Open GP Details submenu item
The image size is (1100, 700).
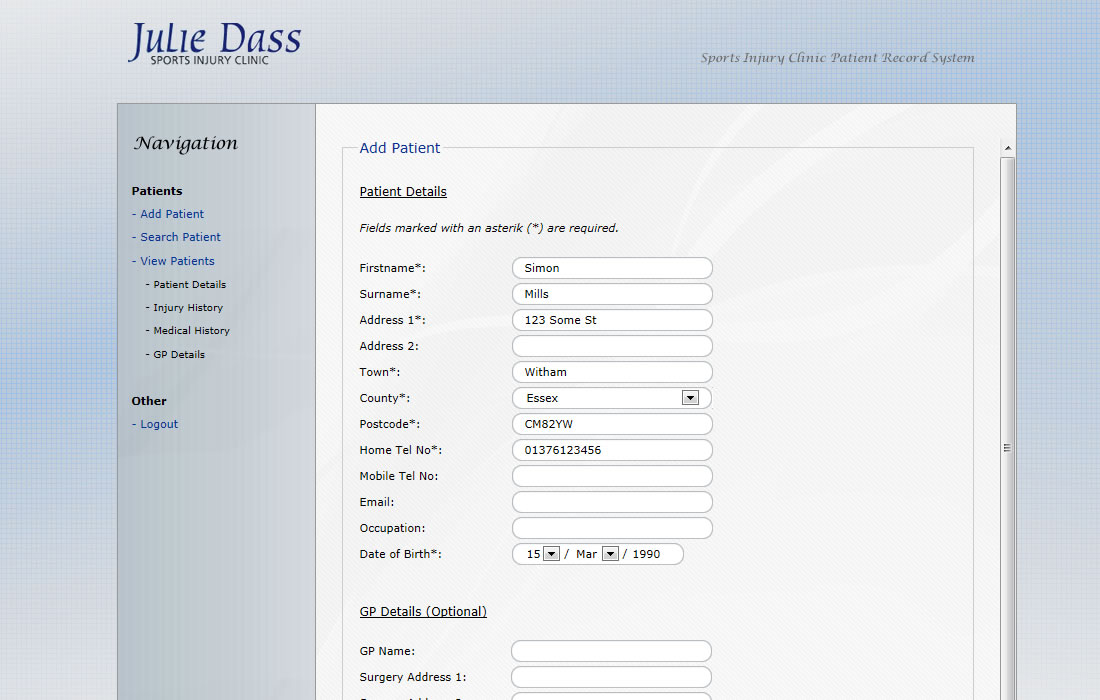pyautogui.click(x=179, y=355)
